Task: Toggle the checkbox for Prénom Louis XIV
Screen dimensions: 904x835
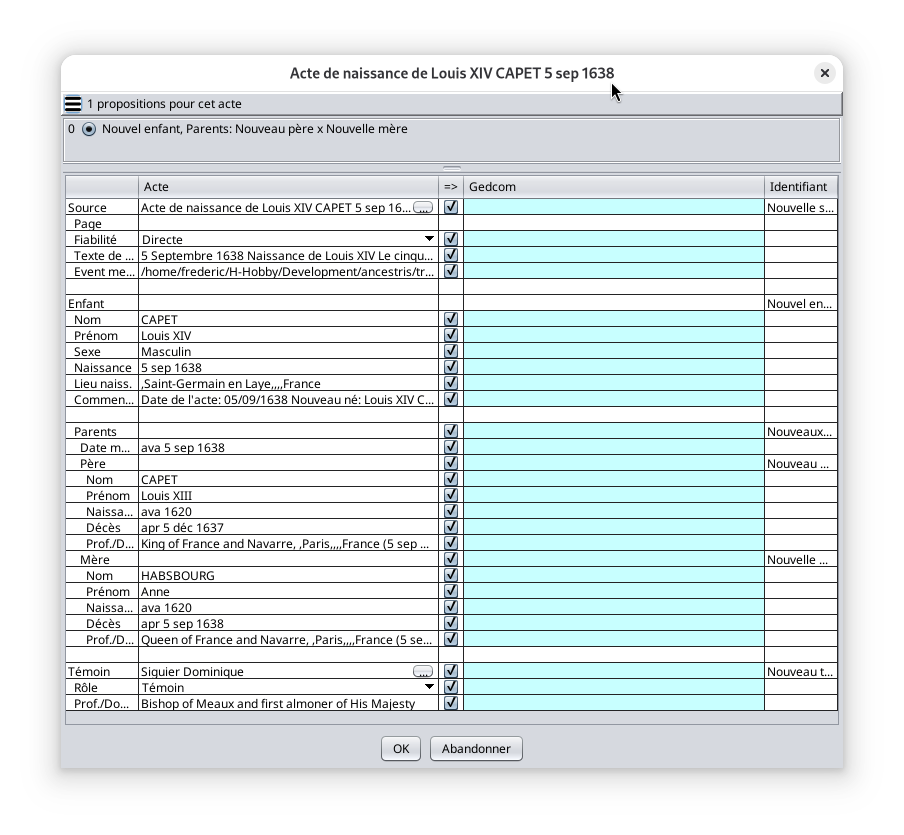Action: point(451,335)
